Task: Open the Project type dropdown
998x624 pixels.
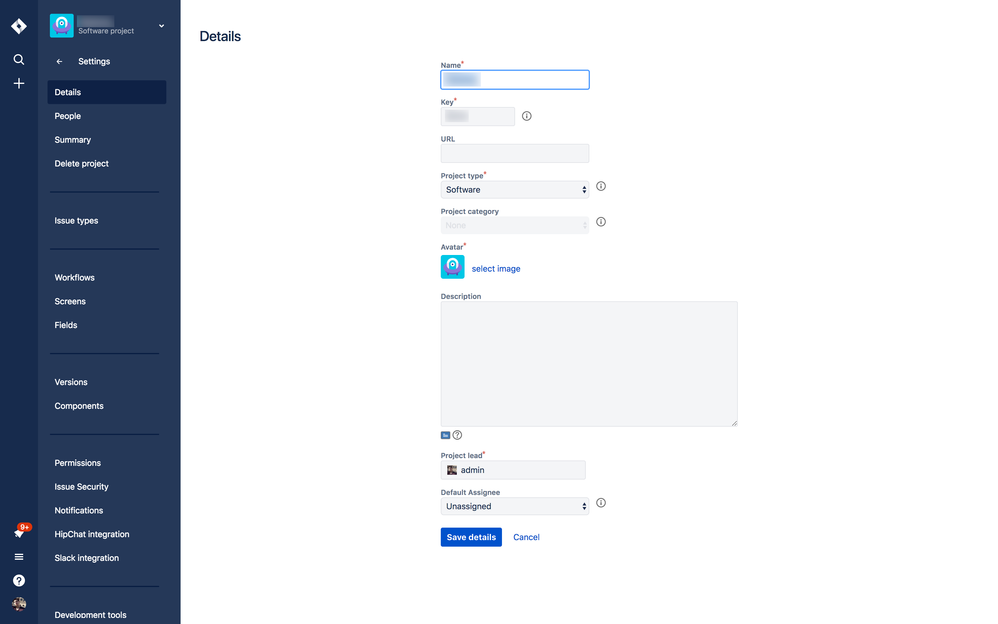Action: (514, 189)
